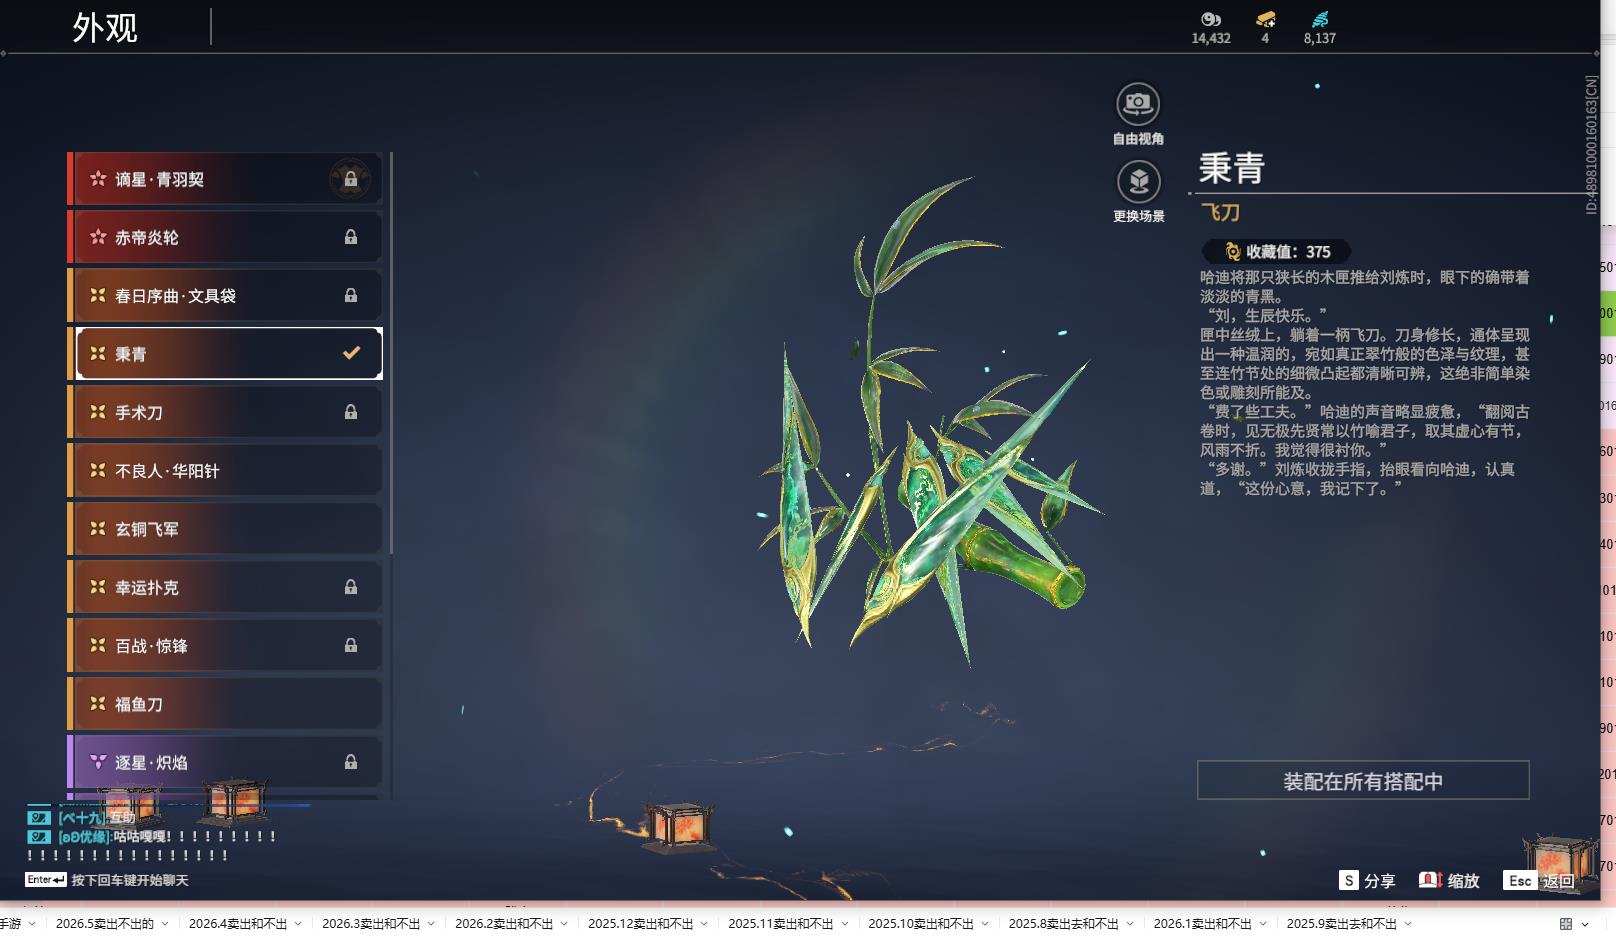Click the teal feather icon above 8,137
The image size is (1616, 939).
pyautogui.click(x=1320, y=19)
